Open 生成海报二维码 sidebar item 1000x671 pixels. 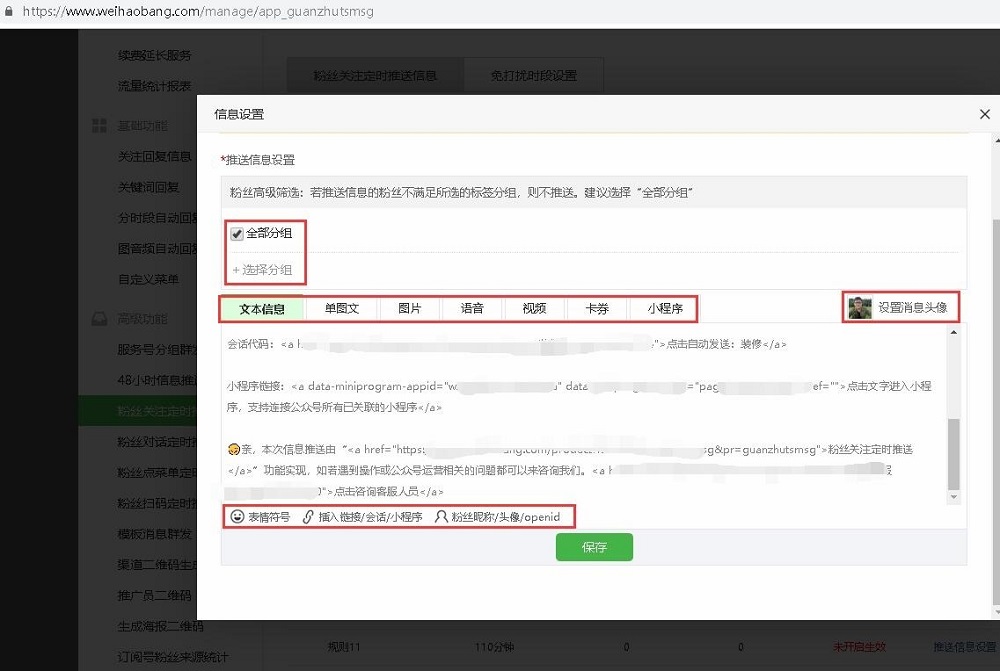[x=160, y=626]
